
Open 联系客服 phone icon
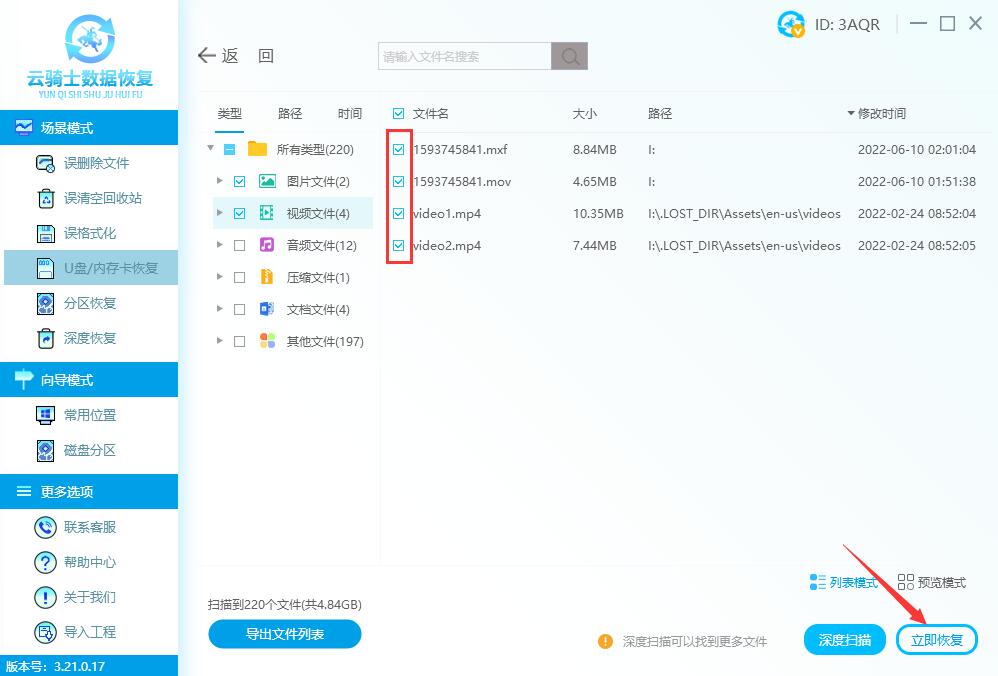pyautogui.click(x=45, y=527)
